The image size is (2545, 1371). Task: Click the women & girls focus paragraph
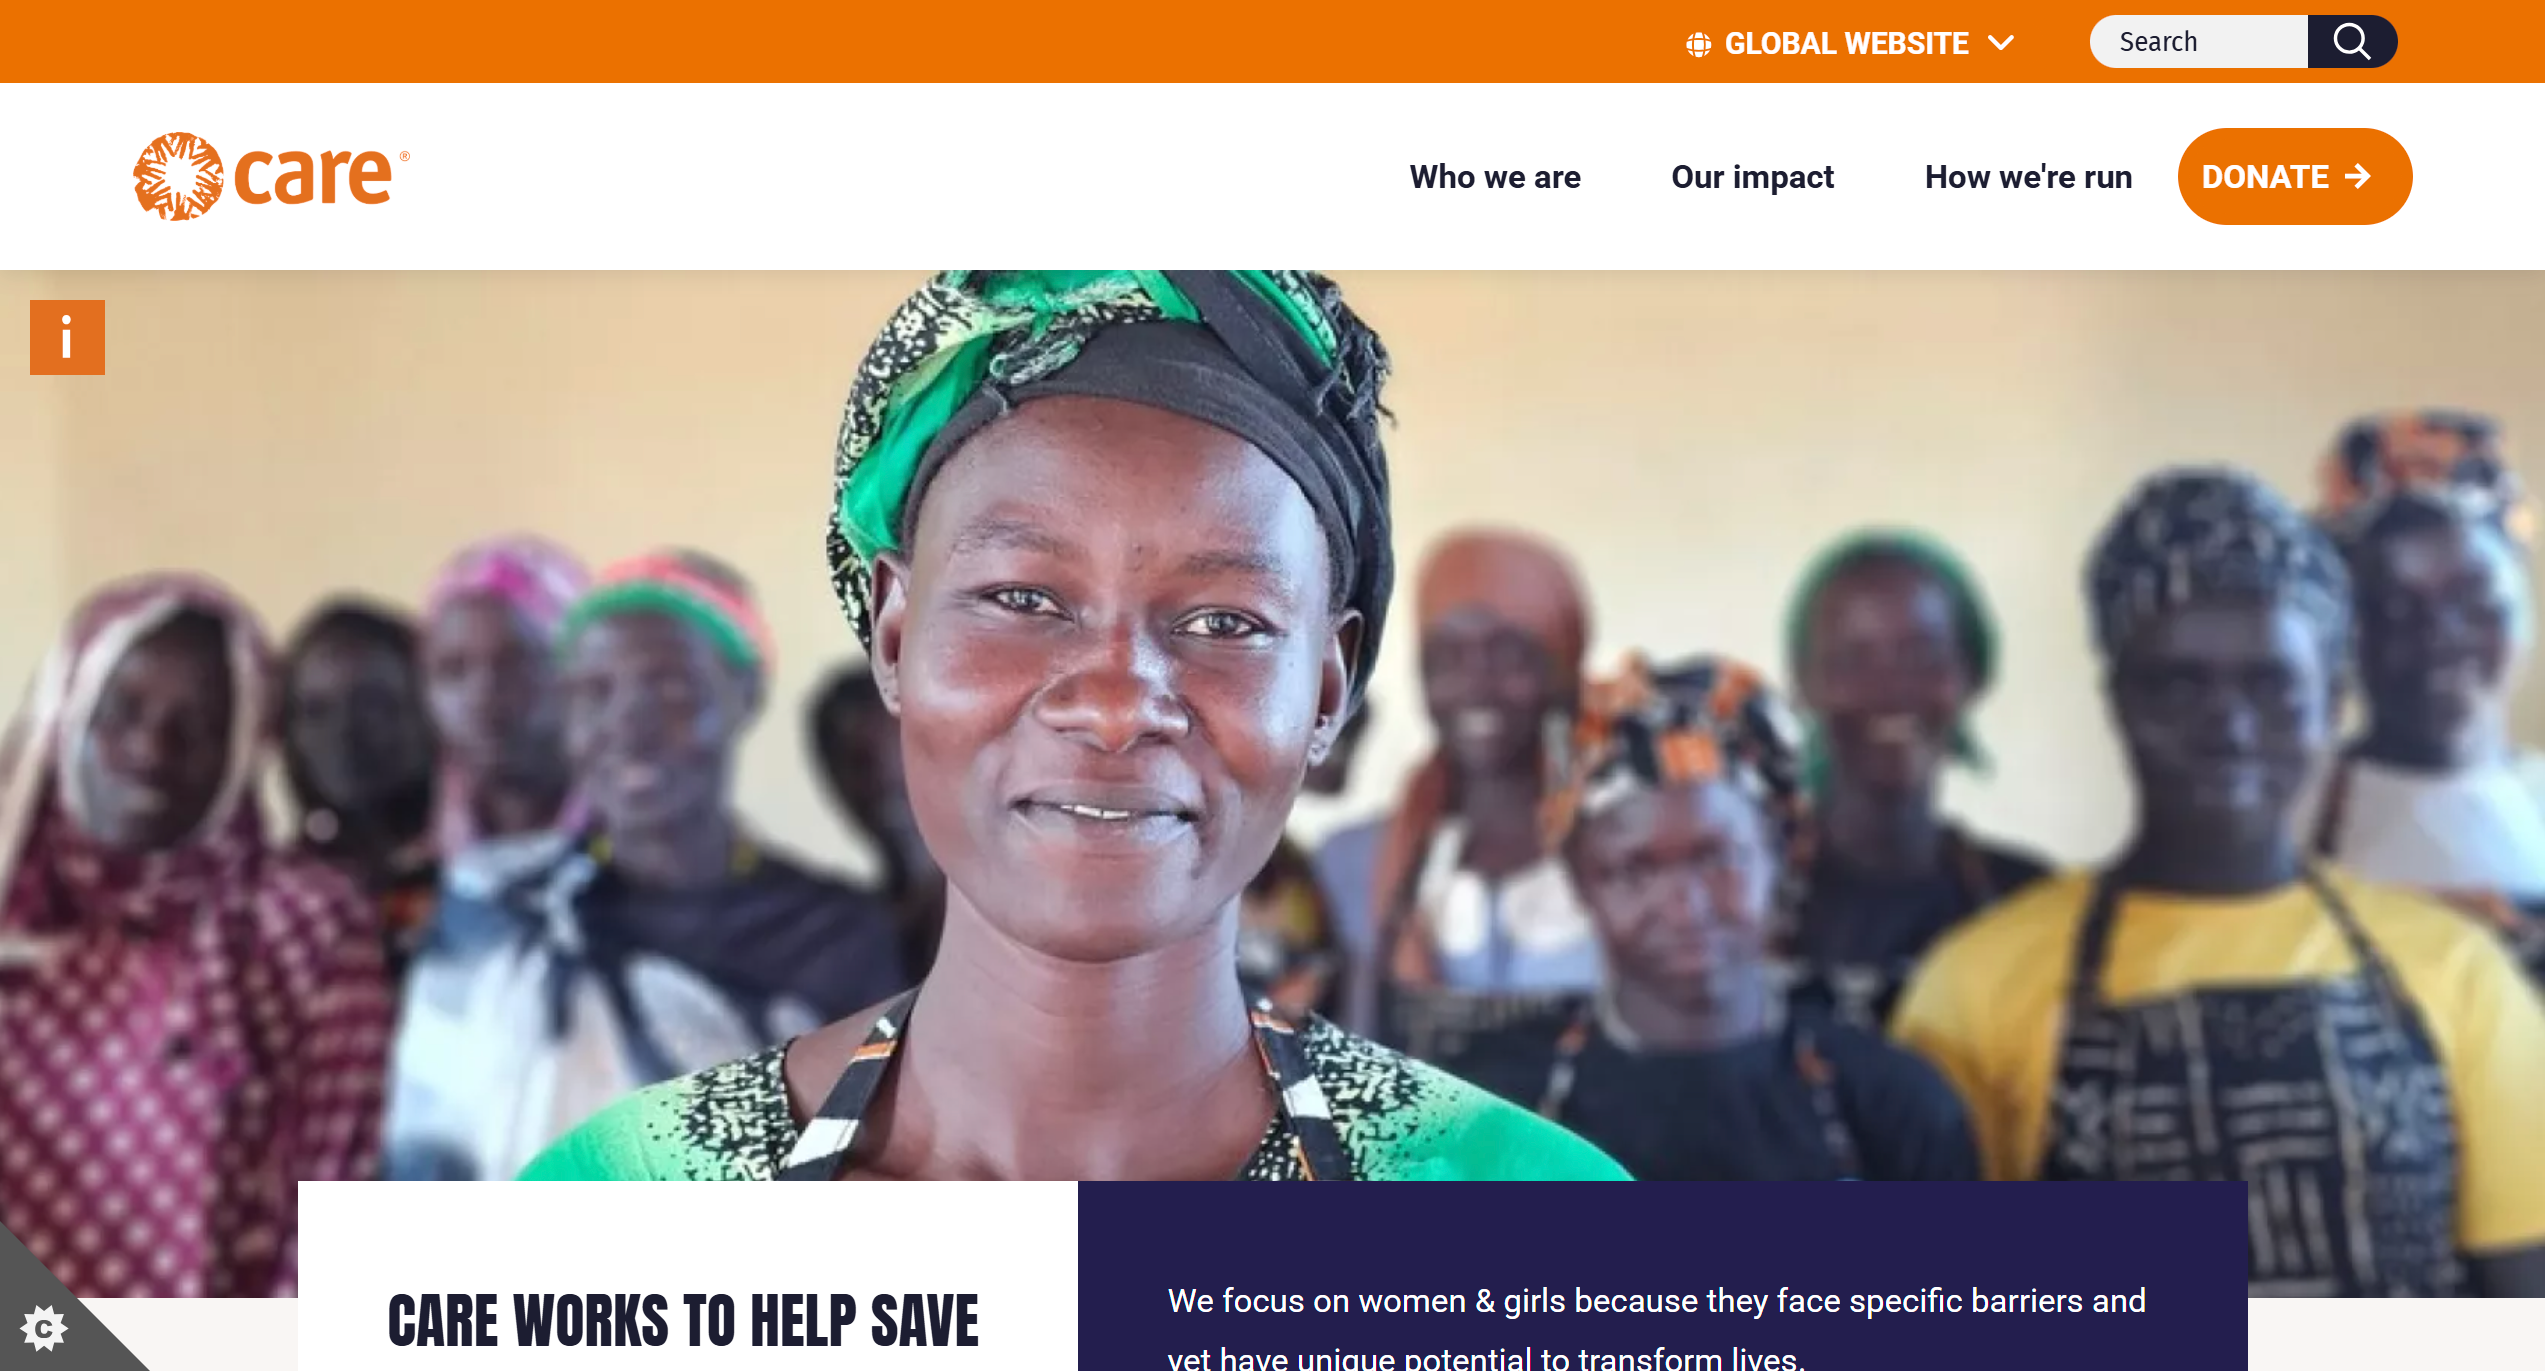coord(1657,1328)
